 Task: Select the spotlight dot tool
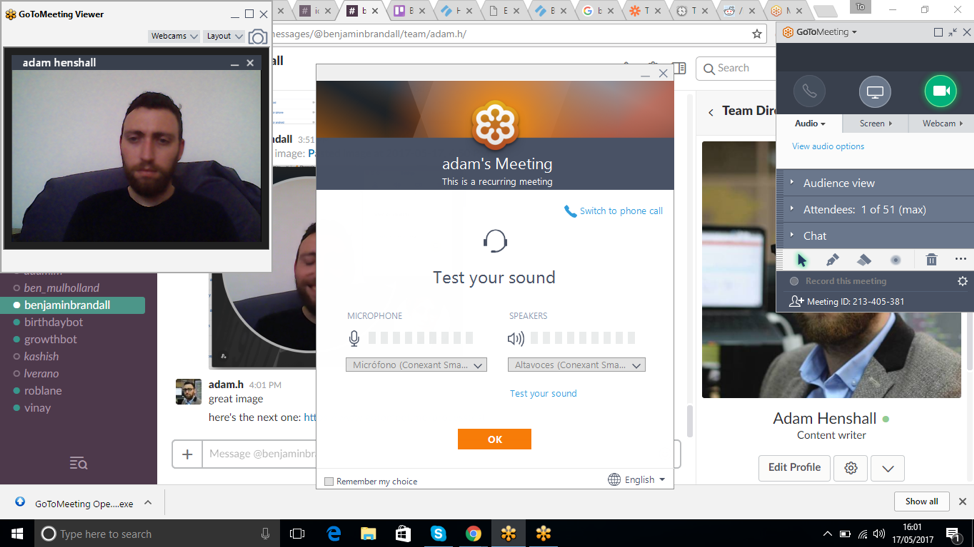(x=895, y=260)
